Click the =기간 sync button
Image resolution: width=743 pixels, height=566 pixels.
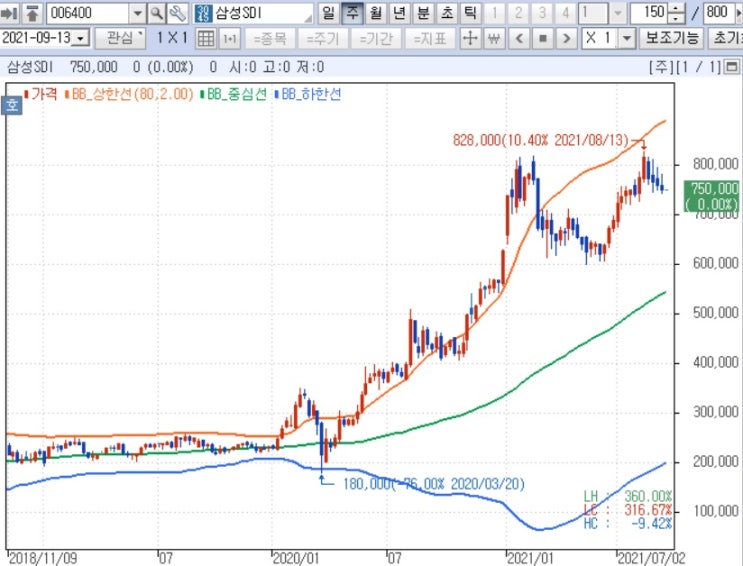click(376, 38)
